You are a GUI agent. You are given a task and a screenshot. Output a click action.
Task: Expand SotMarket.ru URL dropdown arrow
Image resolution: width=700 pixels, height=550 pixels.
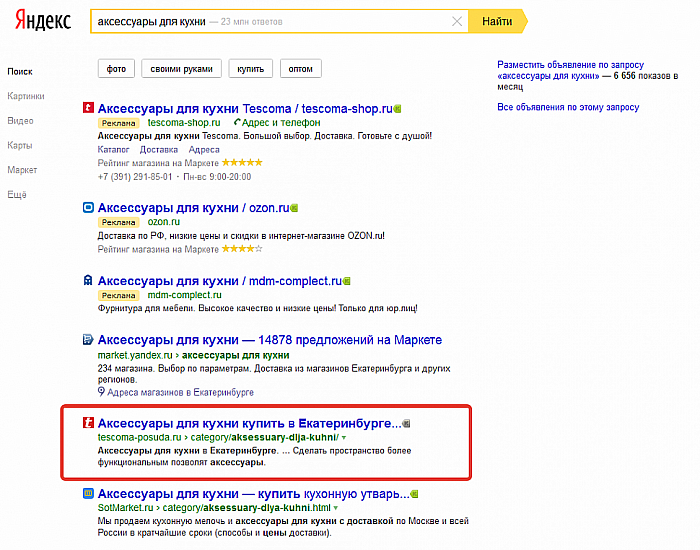[336, 508]
